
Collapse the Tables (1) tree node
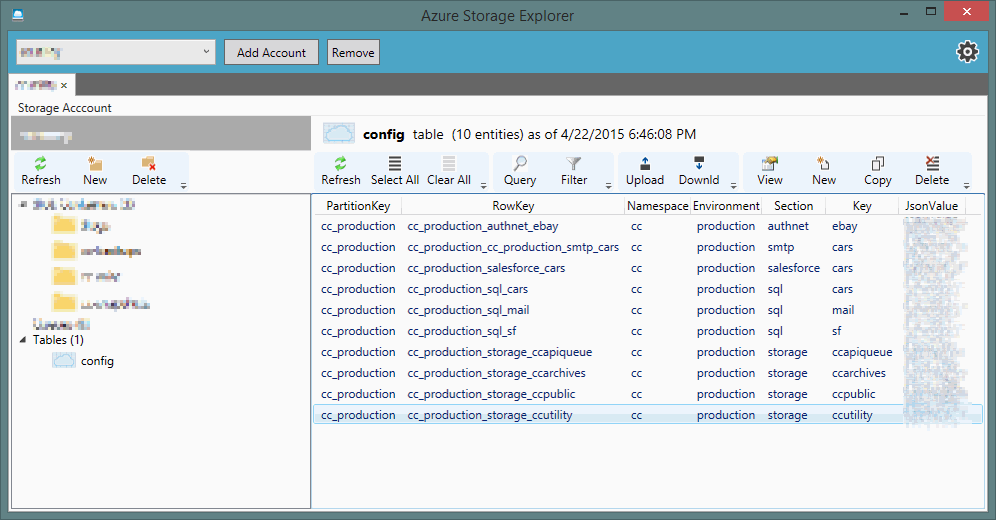point(23,340)
